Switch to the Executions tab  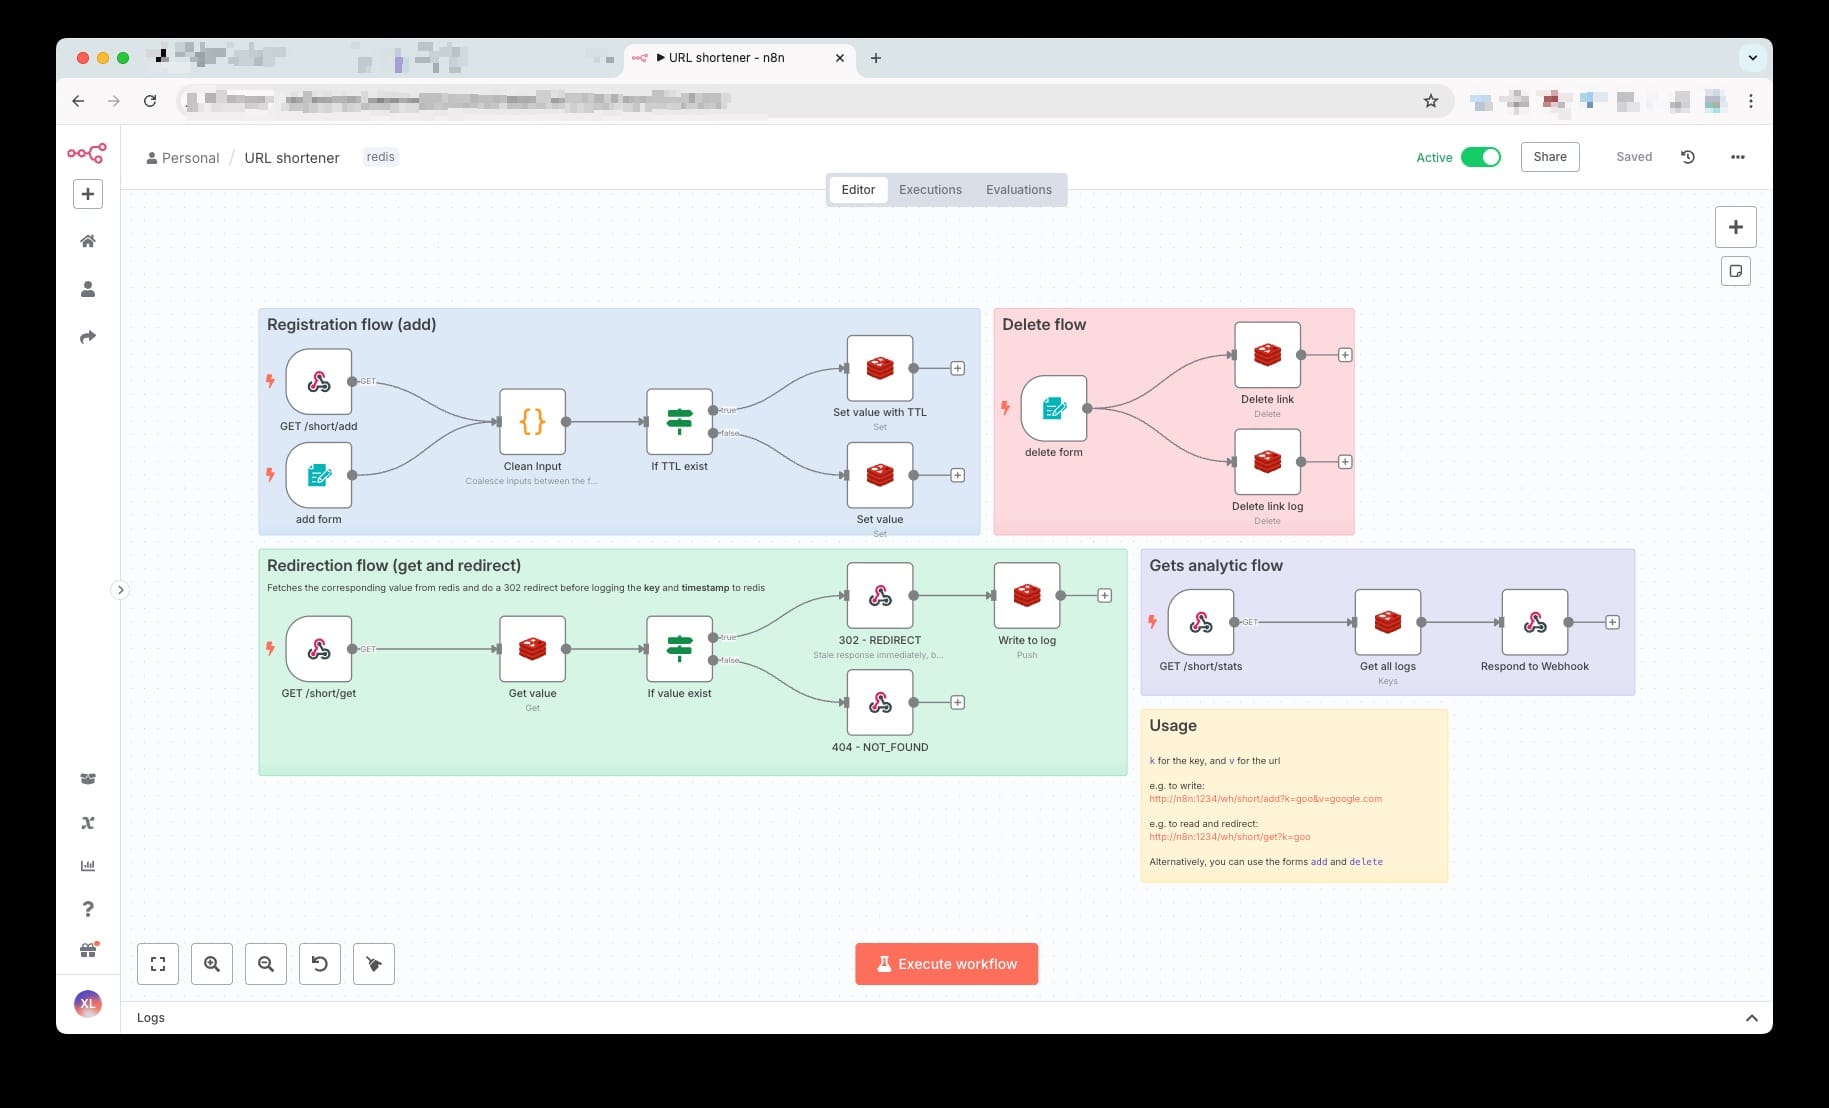coord(930,190)
